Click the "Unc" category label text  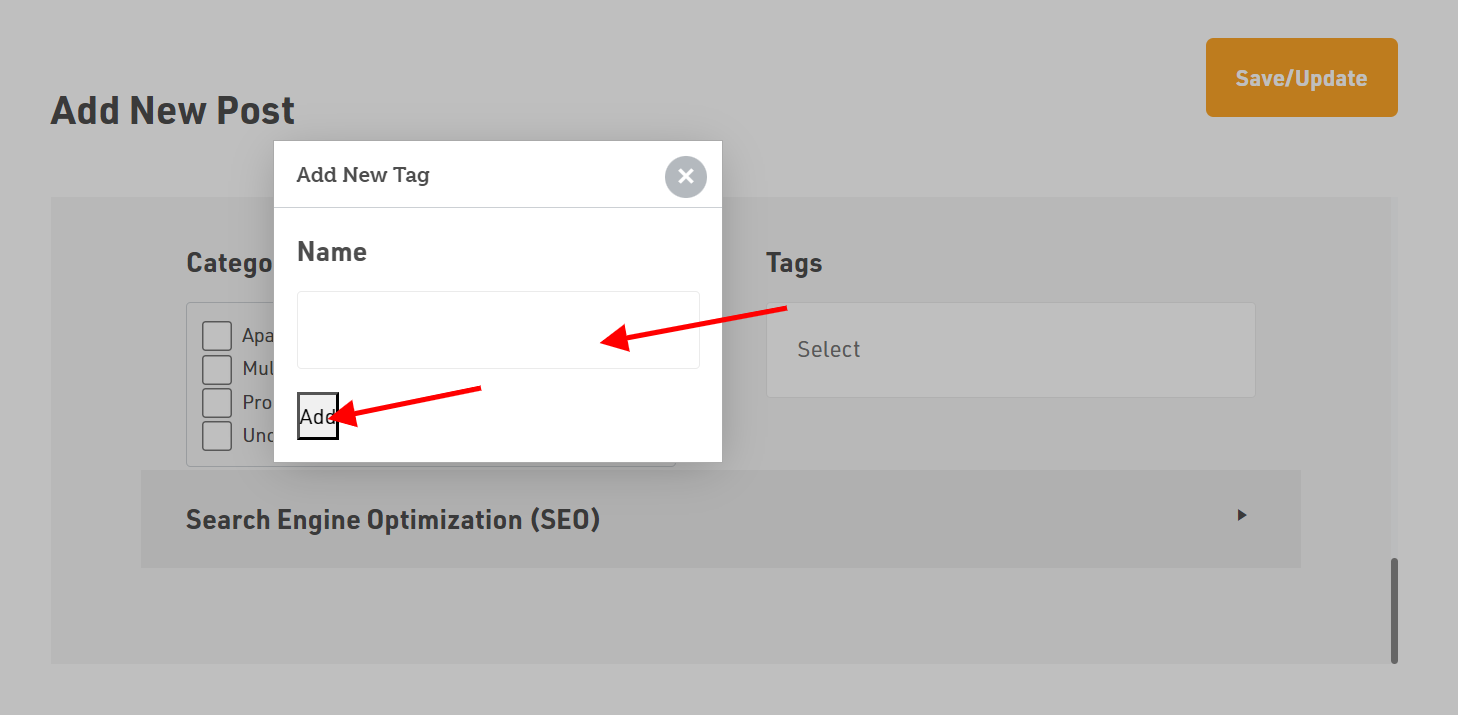click(x=258, y=436)
